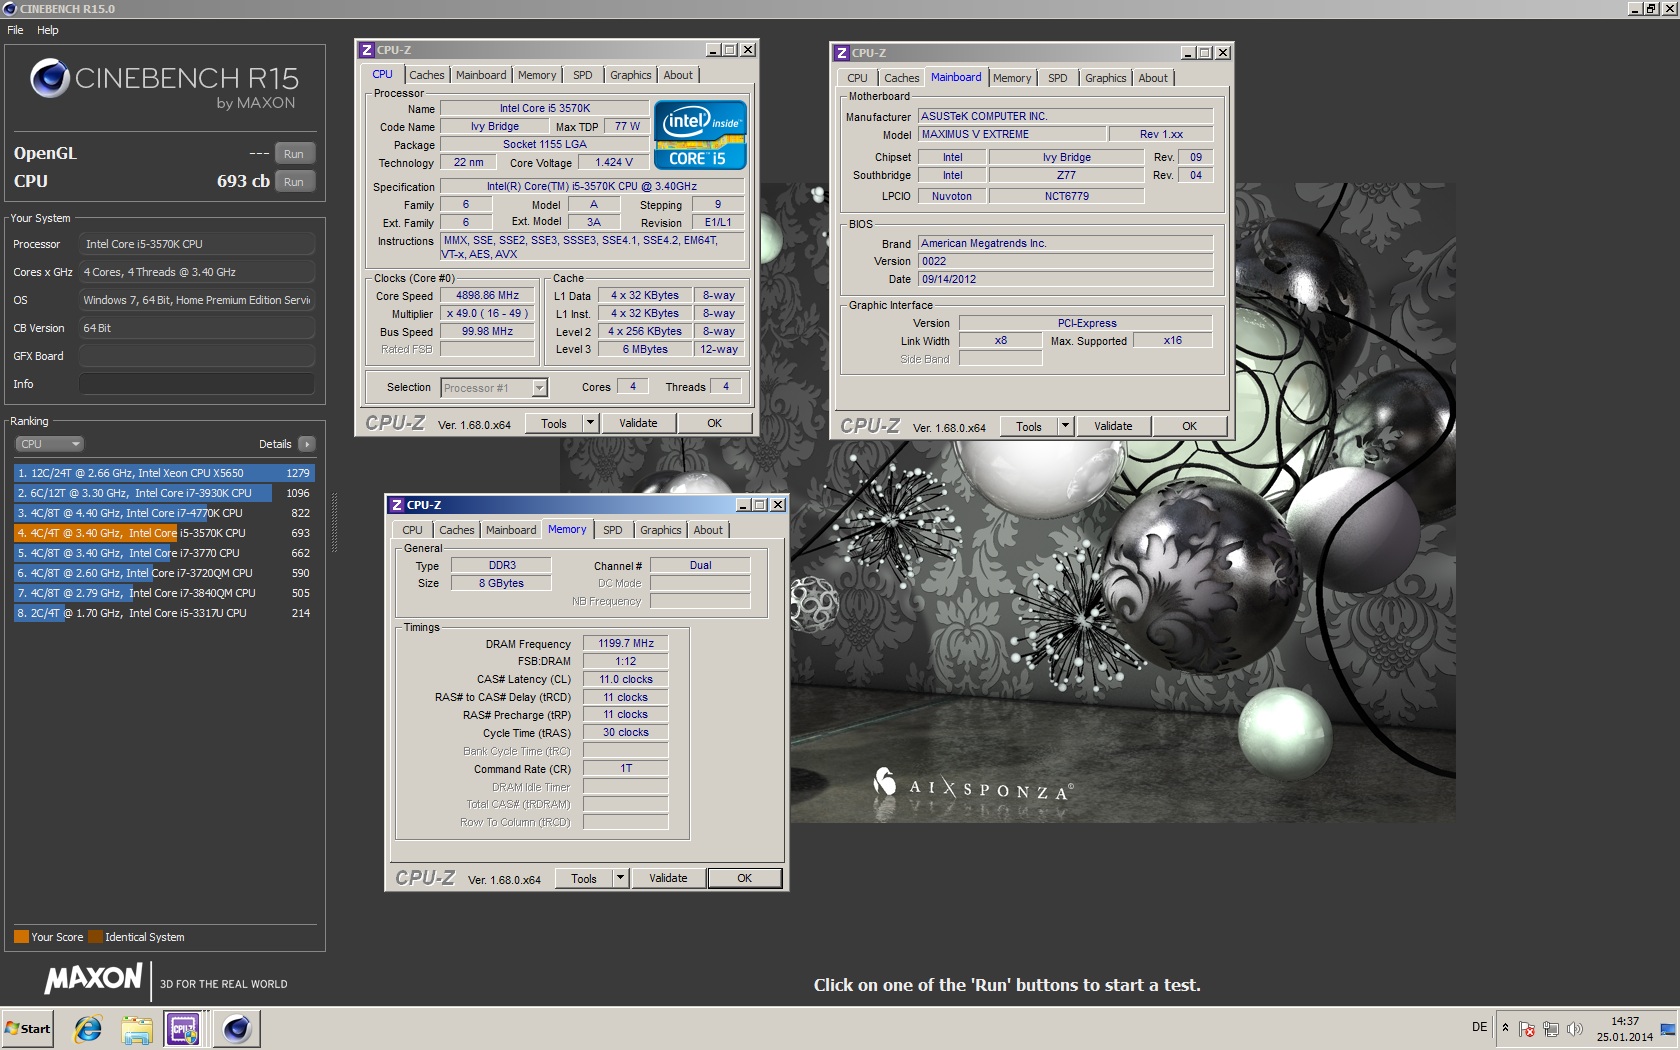
Task: Click Validate in the Mainboard window
Action: pos(1113,426)
